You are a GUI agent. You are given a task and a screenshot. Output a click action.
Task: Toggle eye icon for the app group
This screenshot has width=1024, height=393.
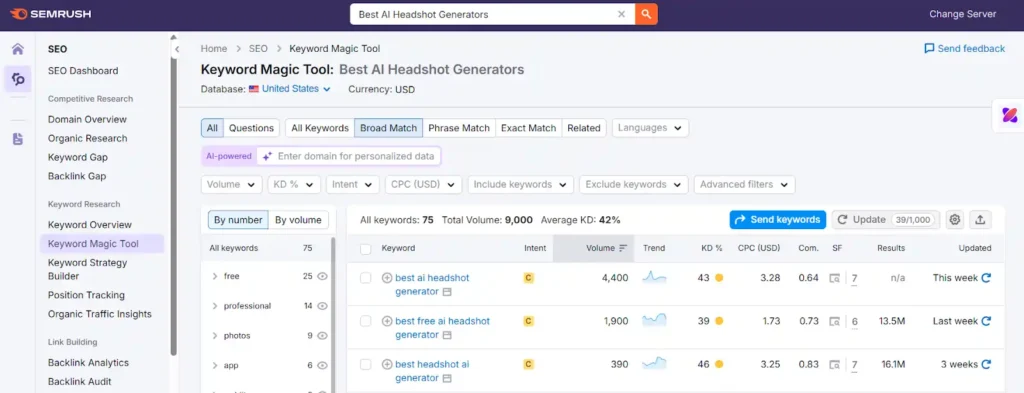(x=322, y=366)
